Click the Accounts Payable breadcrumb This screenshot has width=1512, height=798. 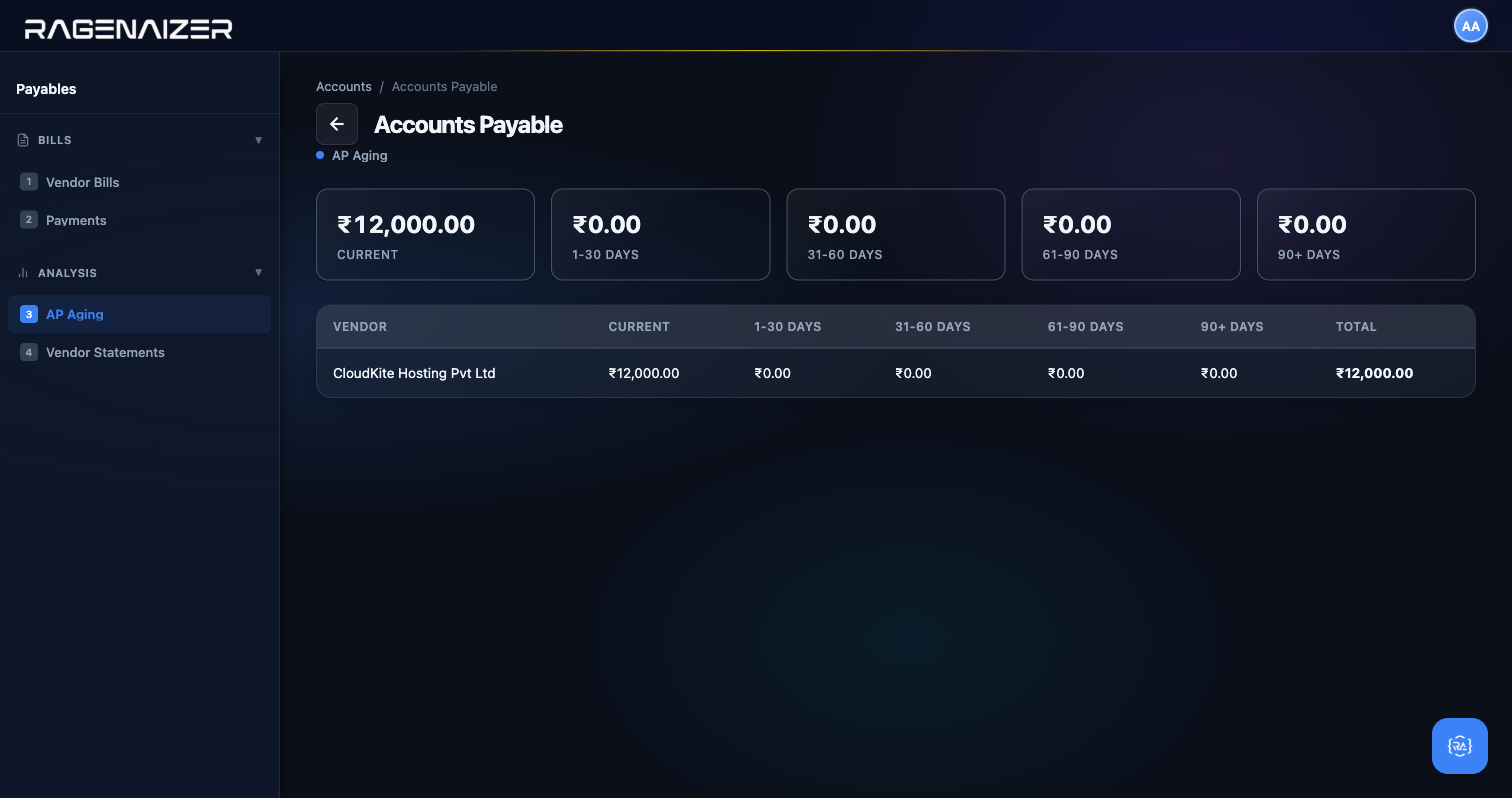coord(444,87)
